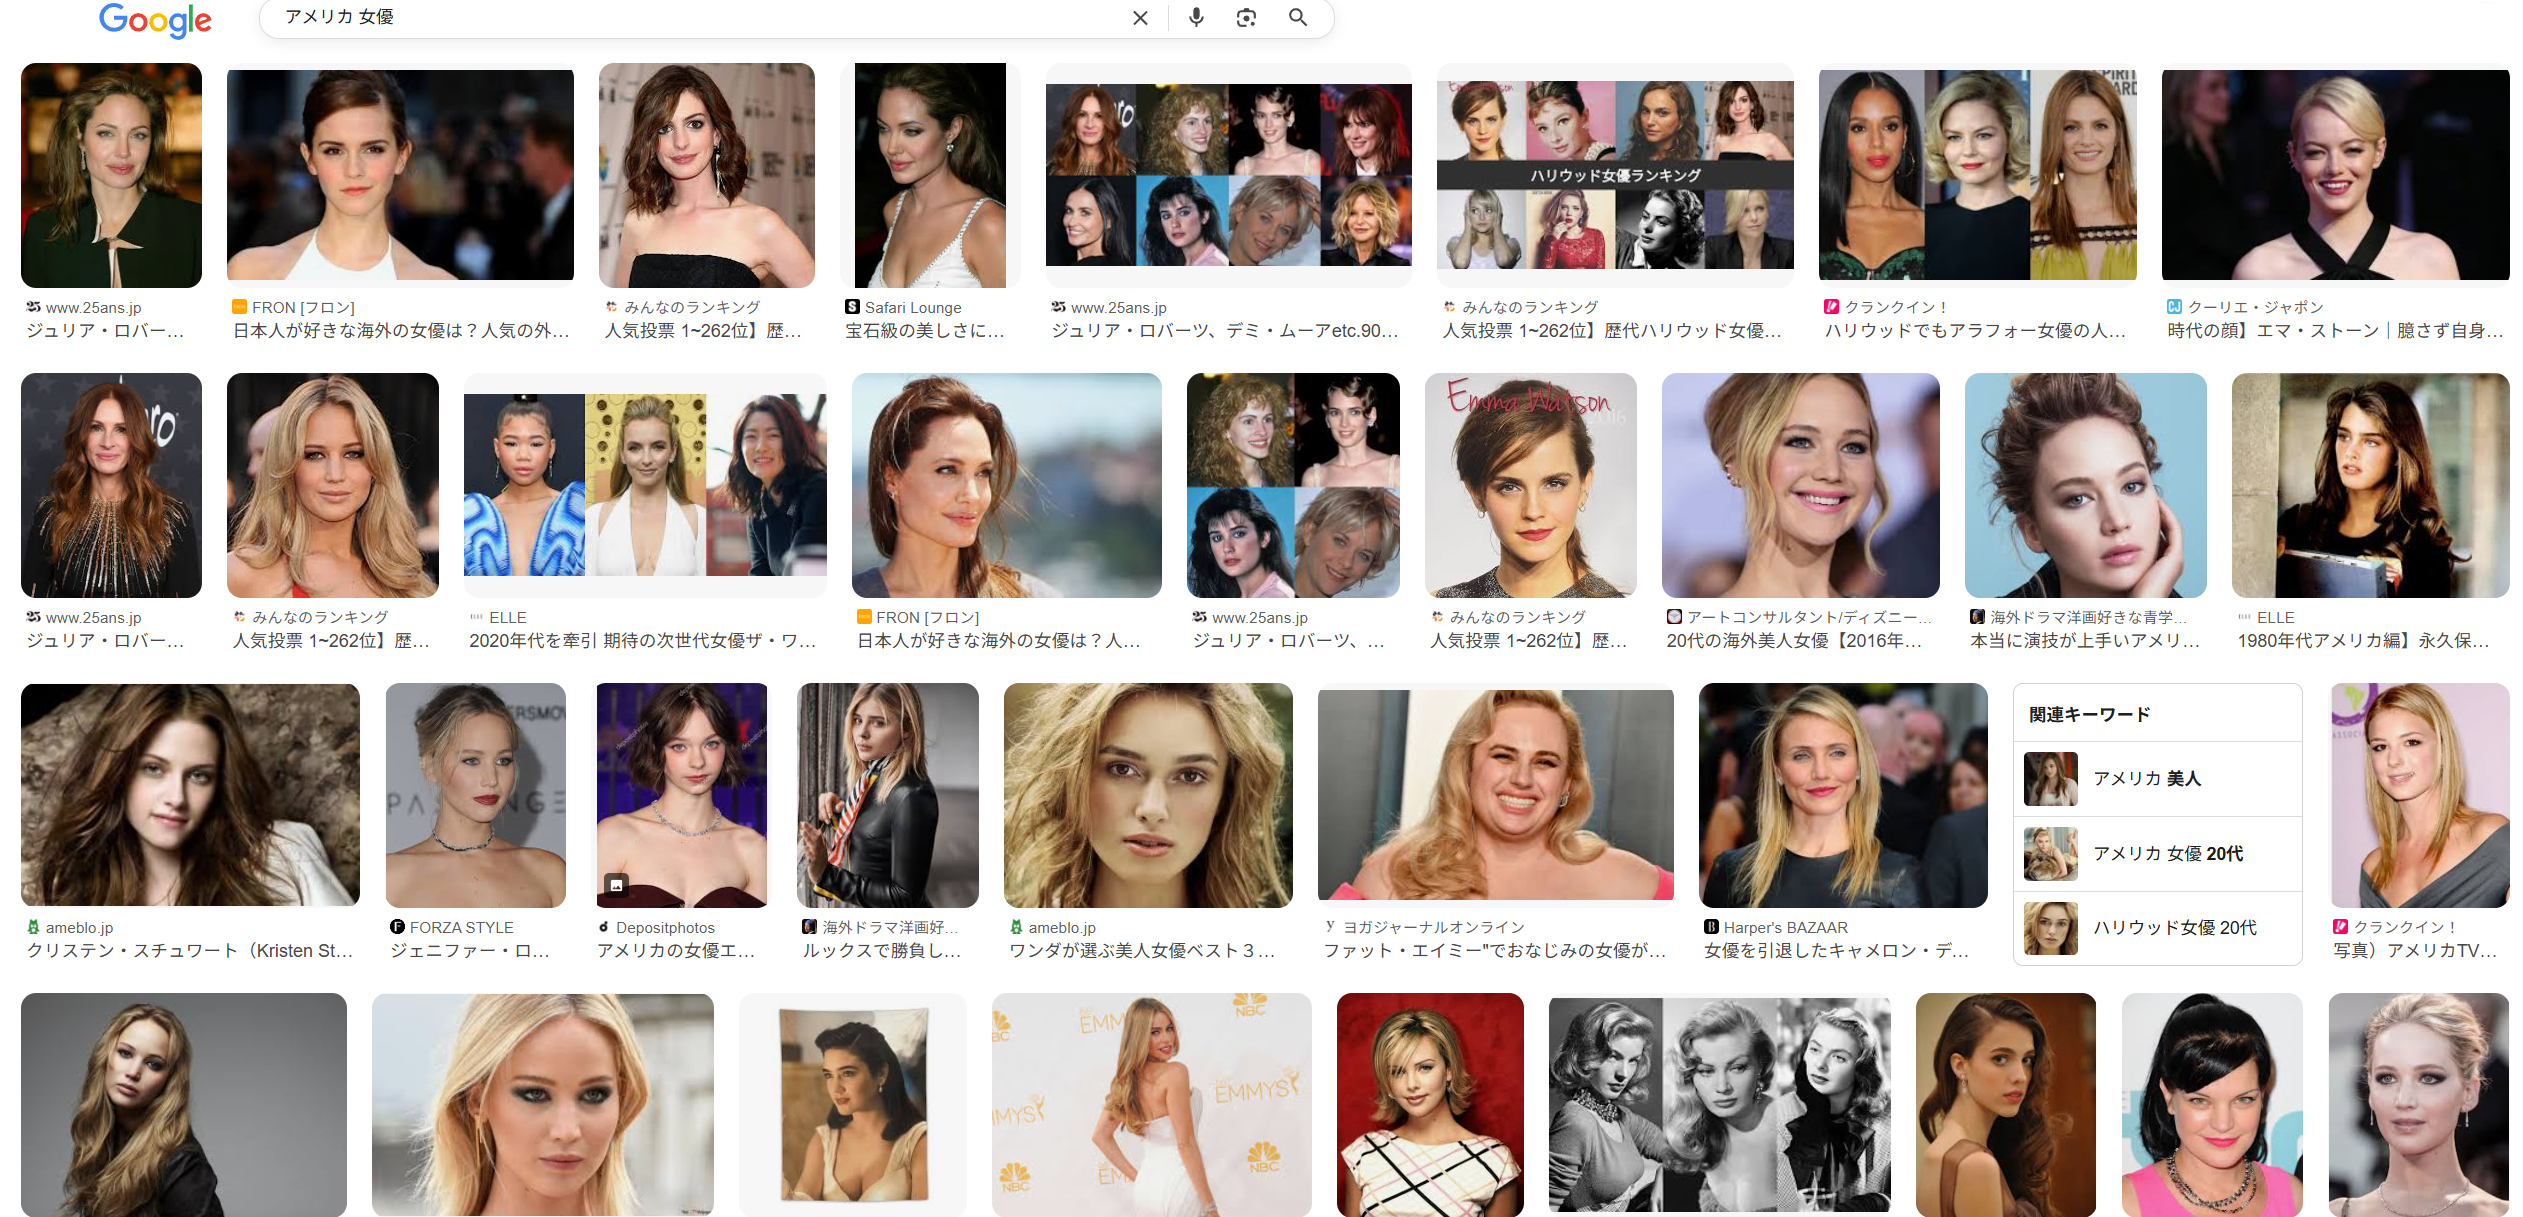Open the Depositphotos stock image thumbnail
This screenshot has width=2523, height=1217.
(x=682, y=795)
